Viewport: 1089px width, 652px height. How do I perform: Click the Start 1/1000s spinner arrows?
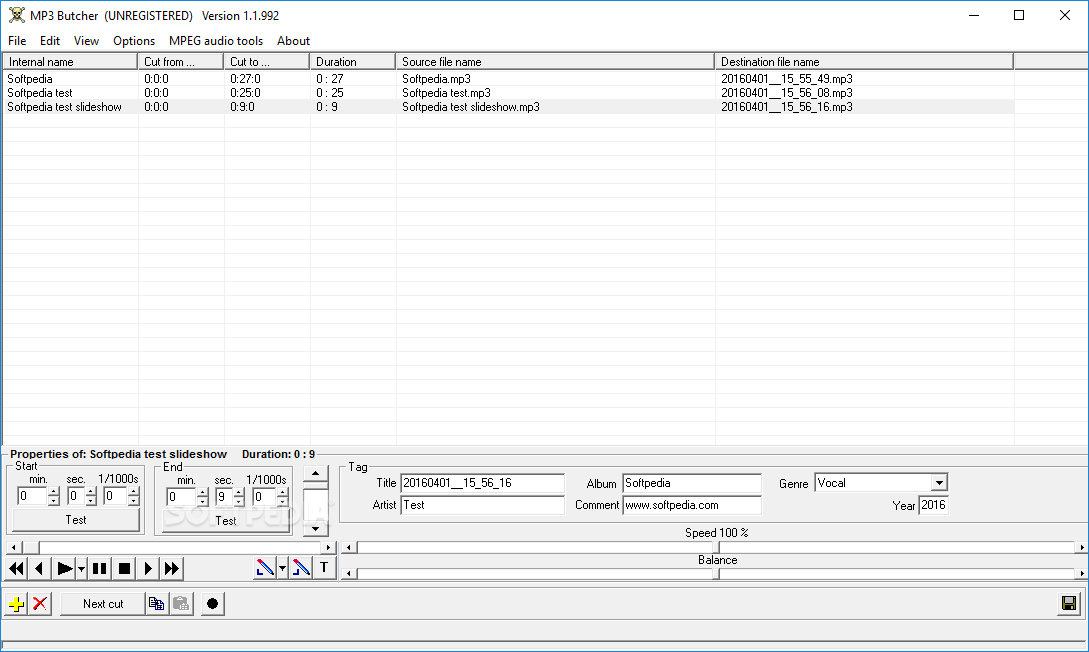point(133,496)
